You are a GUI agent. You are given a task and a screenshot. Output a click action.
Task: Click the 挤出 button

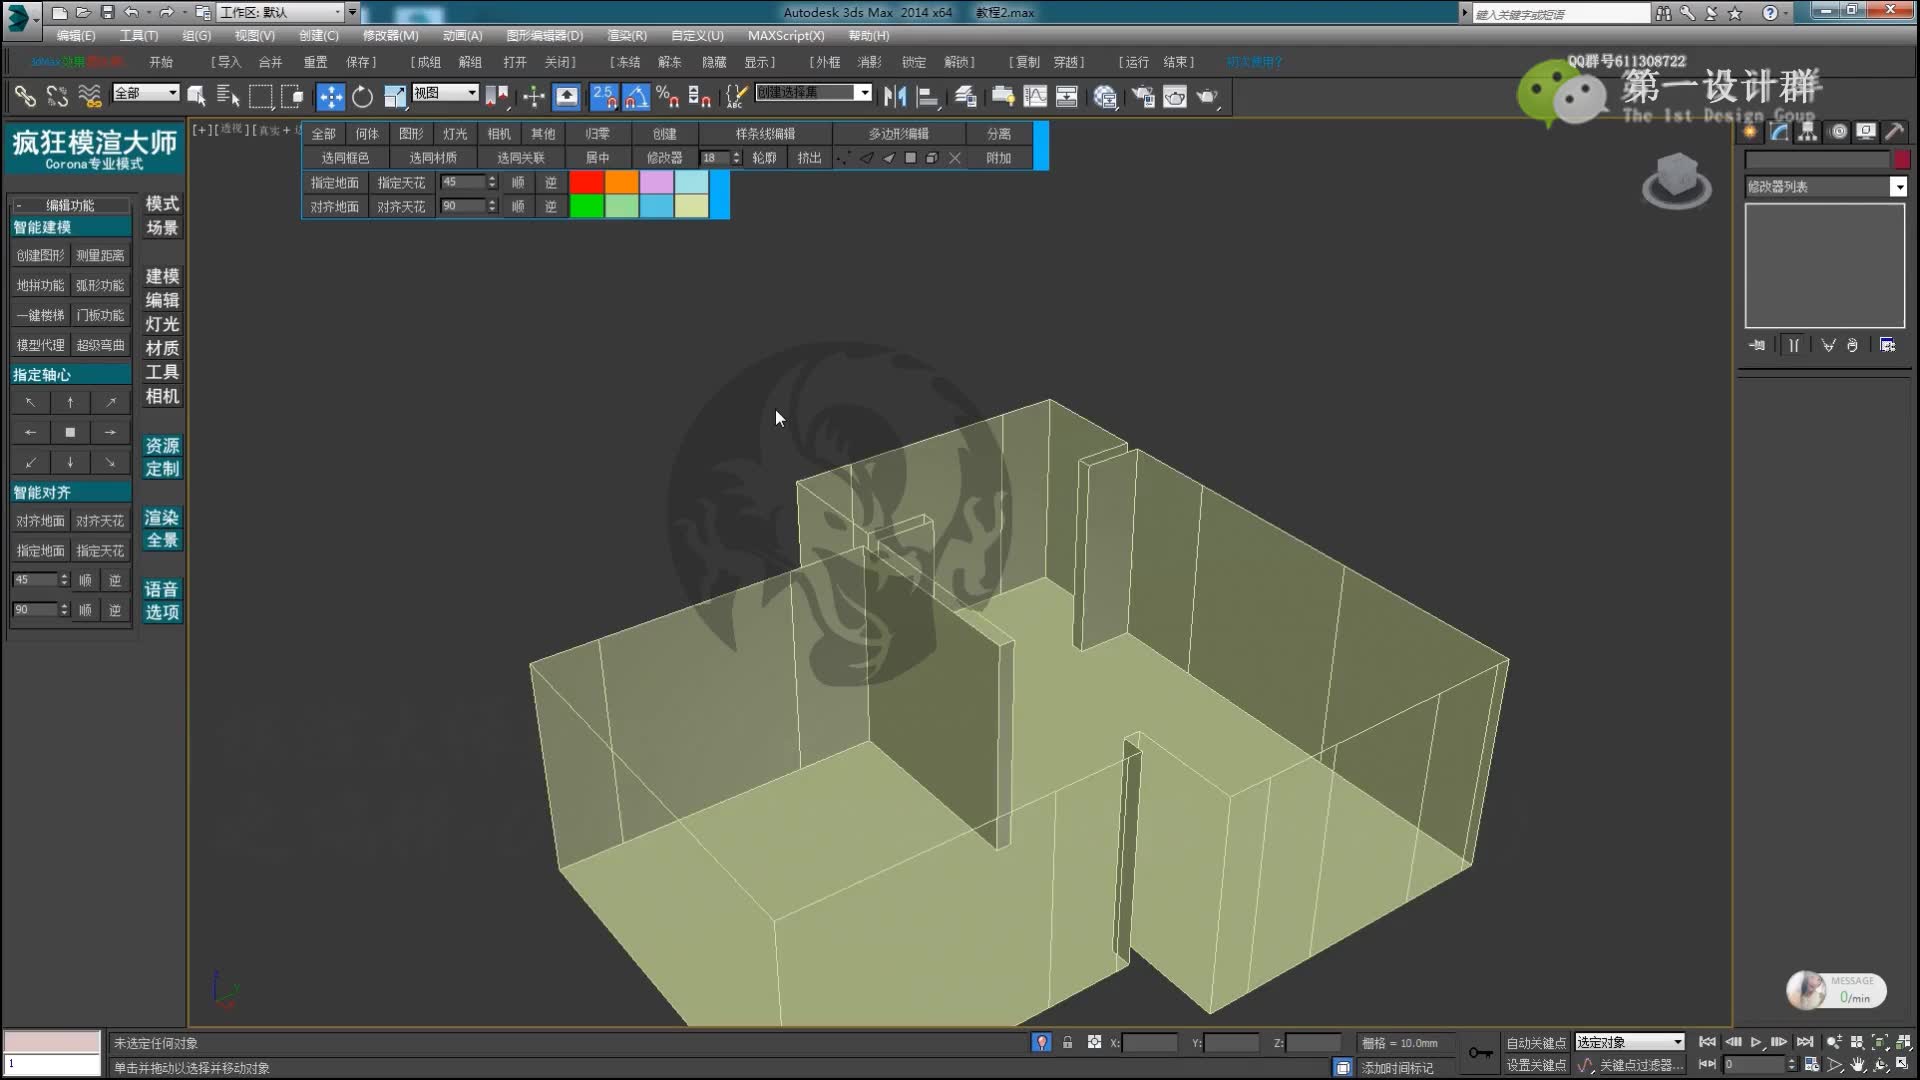[x=809, y=158]
